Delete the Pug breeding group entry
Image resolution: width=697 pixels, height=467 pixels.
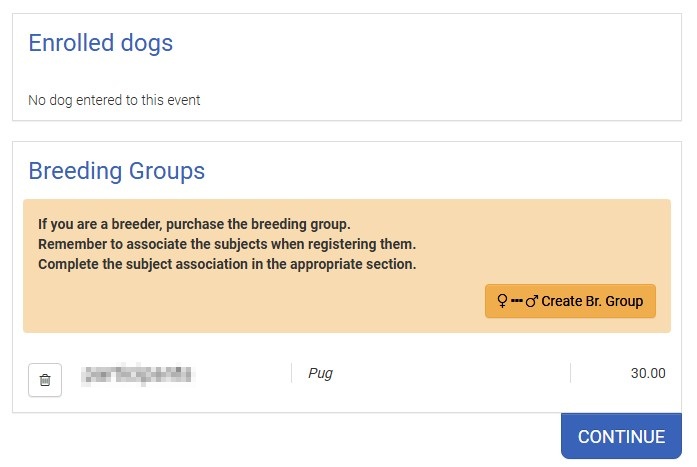pyautogui.click(x=45, y=380)
